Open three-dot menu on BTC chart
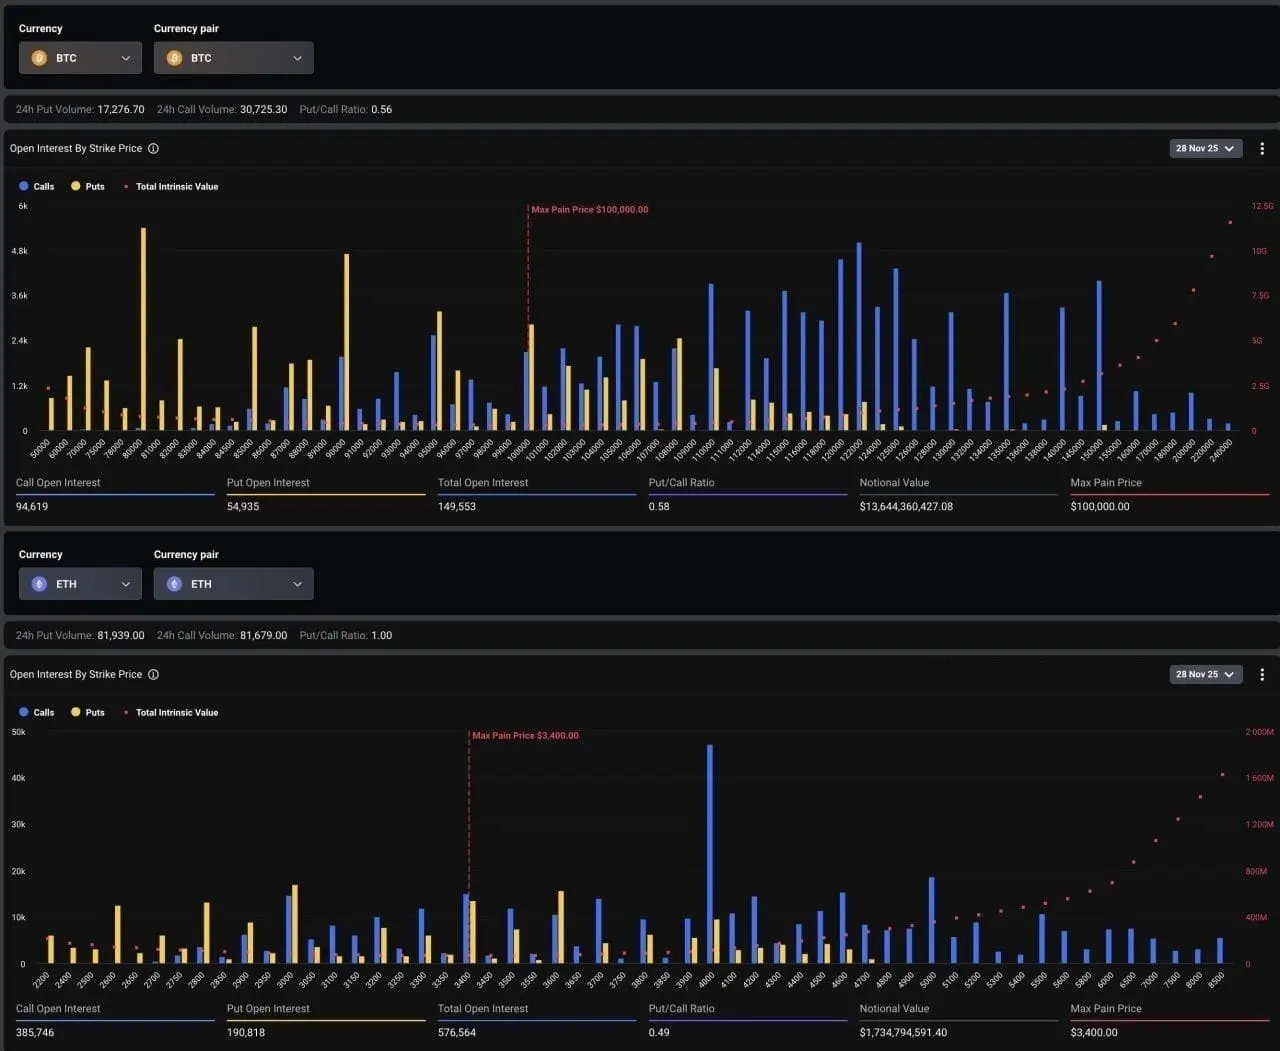Screen dimensions: 1280x1051 [x=1262, y=148]
